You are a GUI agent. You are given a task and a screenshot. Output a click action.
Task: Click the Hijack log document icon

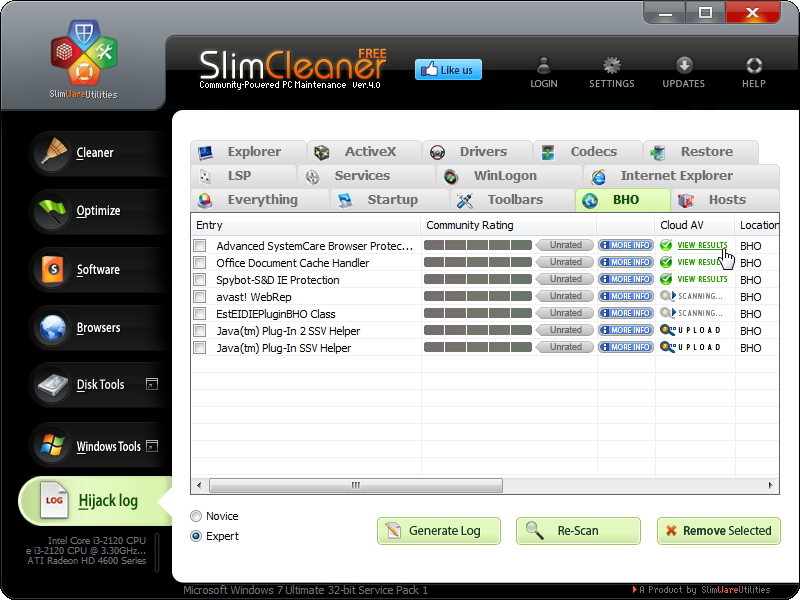click(x=54, y=501)
